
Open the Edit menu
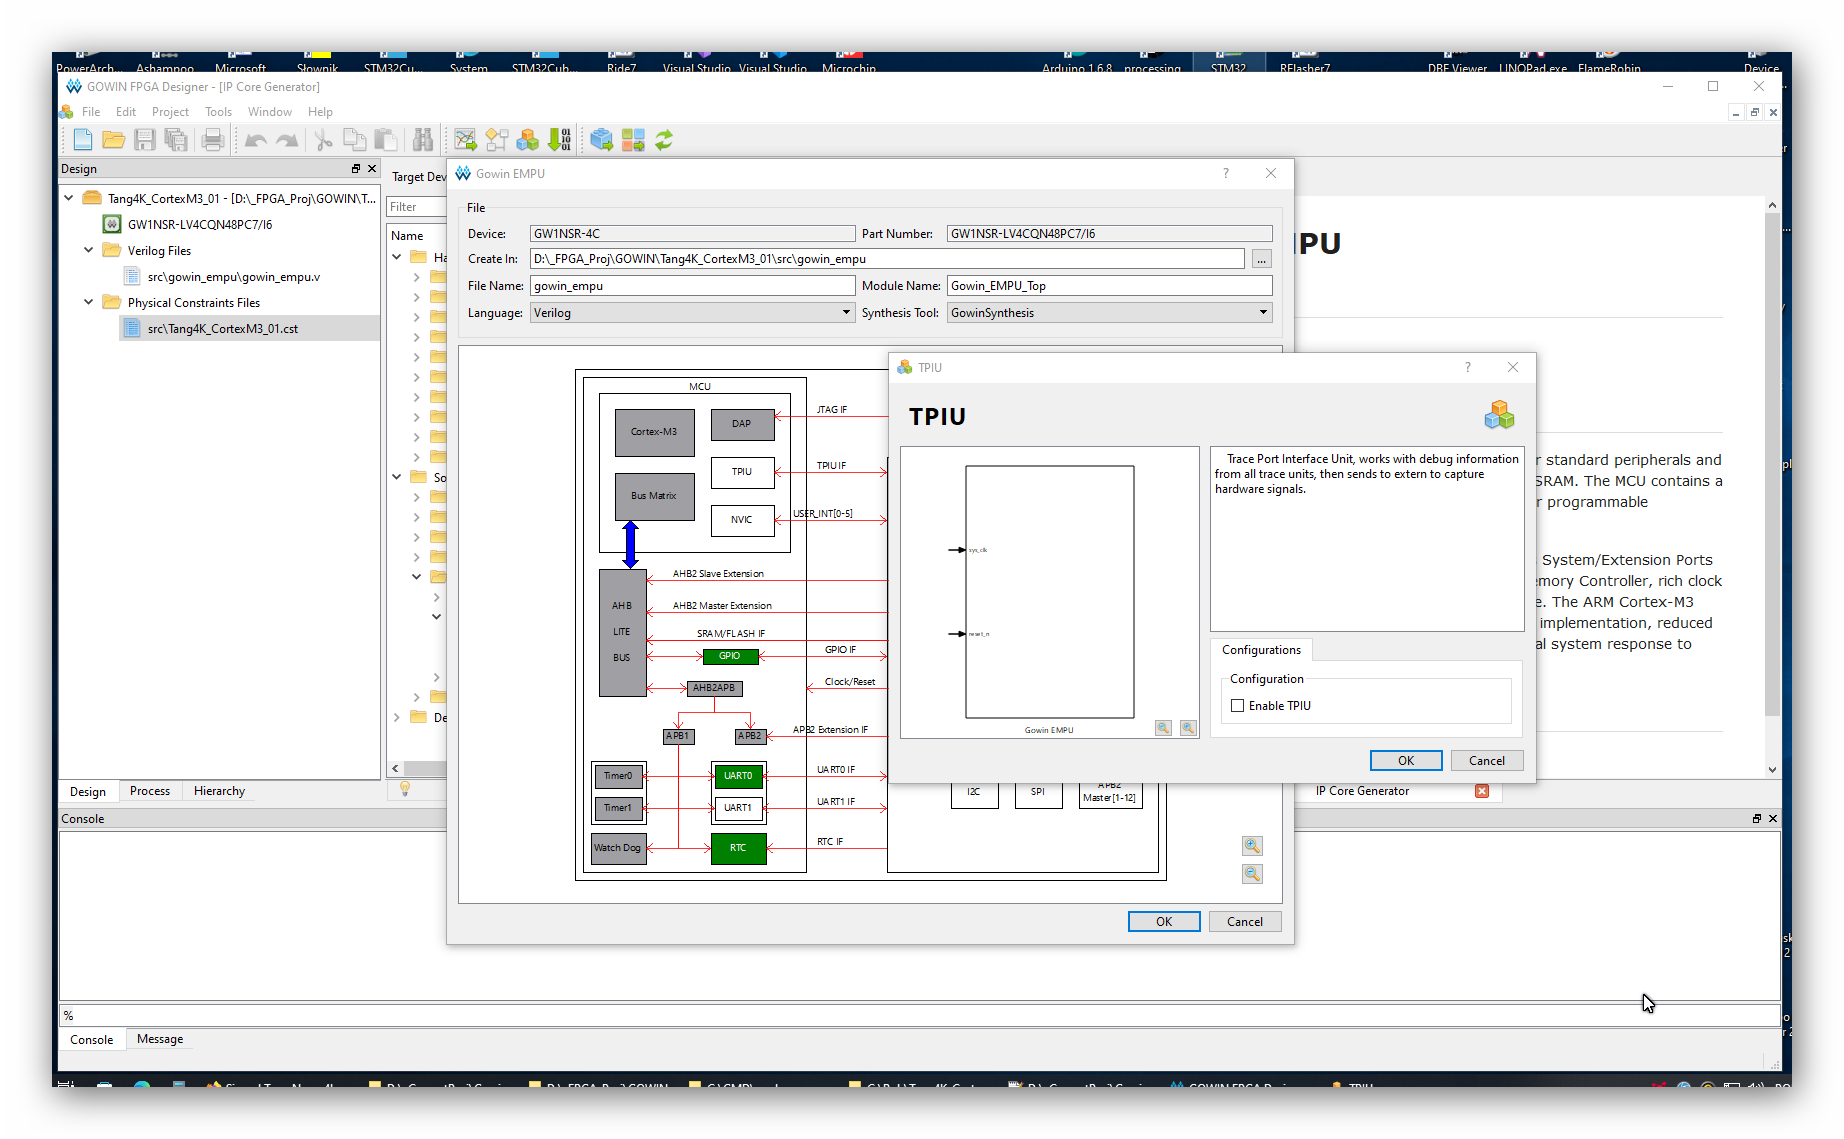click(126, 112)
